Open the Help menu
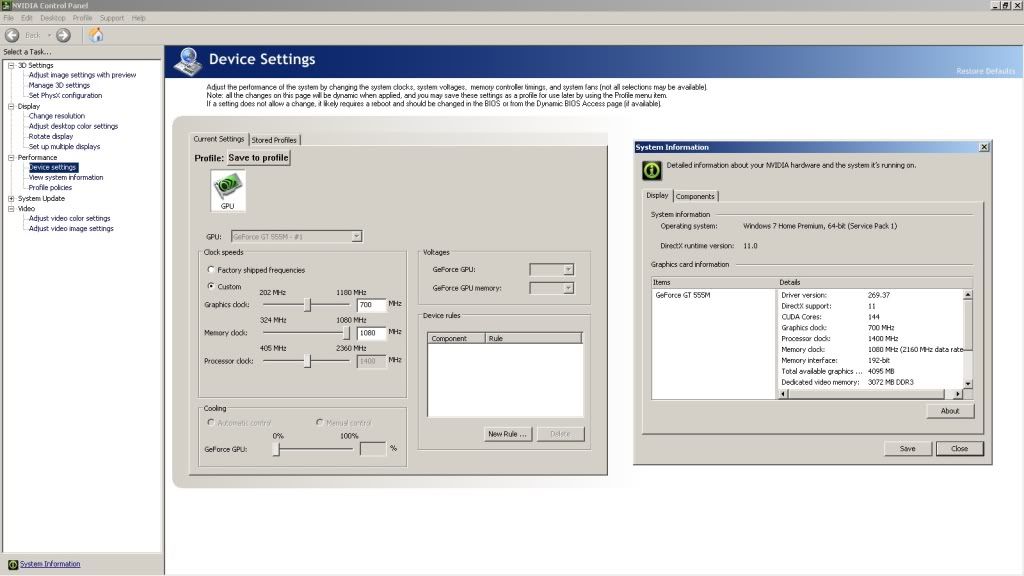The height and width of the screenshot is (576, 1024). [x=138, y=18]
